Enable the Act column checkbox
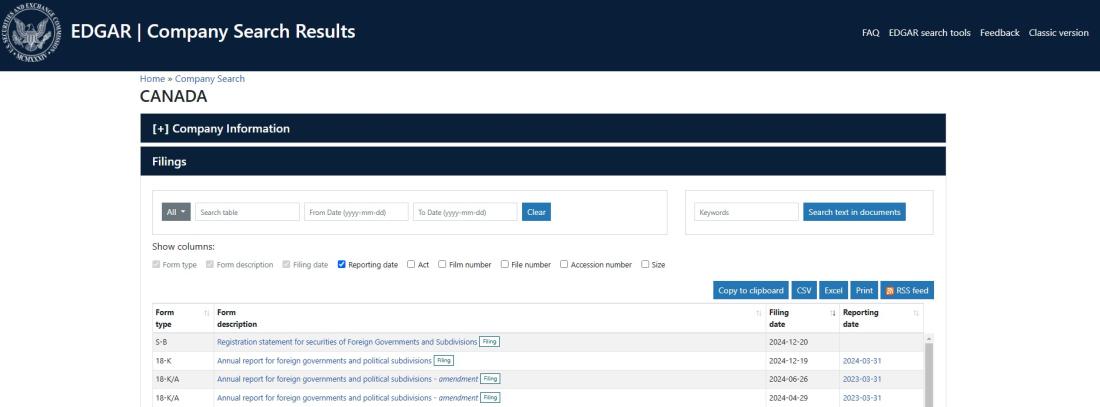This screenshot has height=407, width=1100. (x=411, y=265)
